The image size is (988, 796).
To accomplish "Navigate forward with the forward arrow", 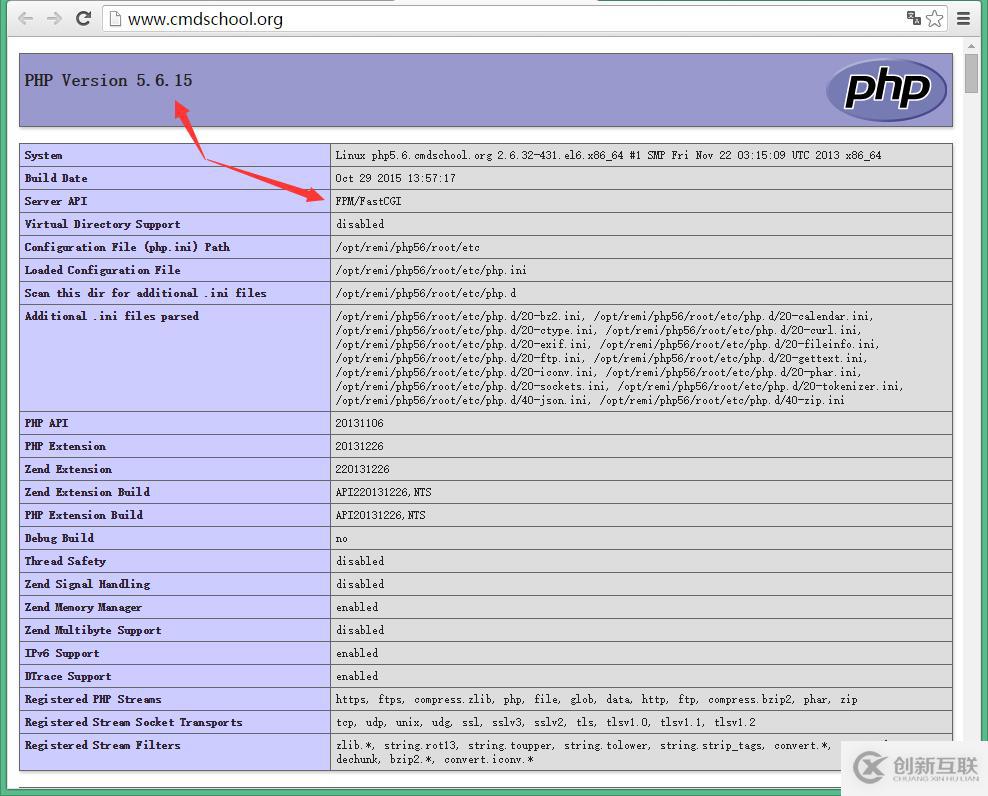I will click(x=53, y=18).
